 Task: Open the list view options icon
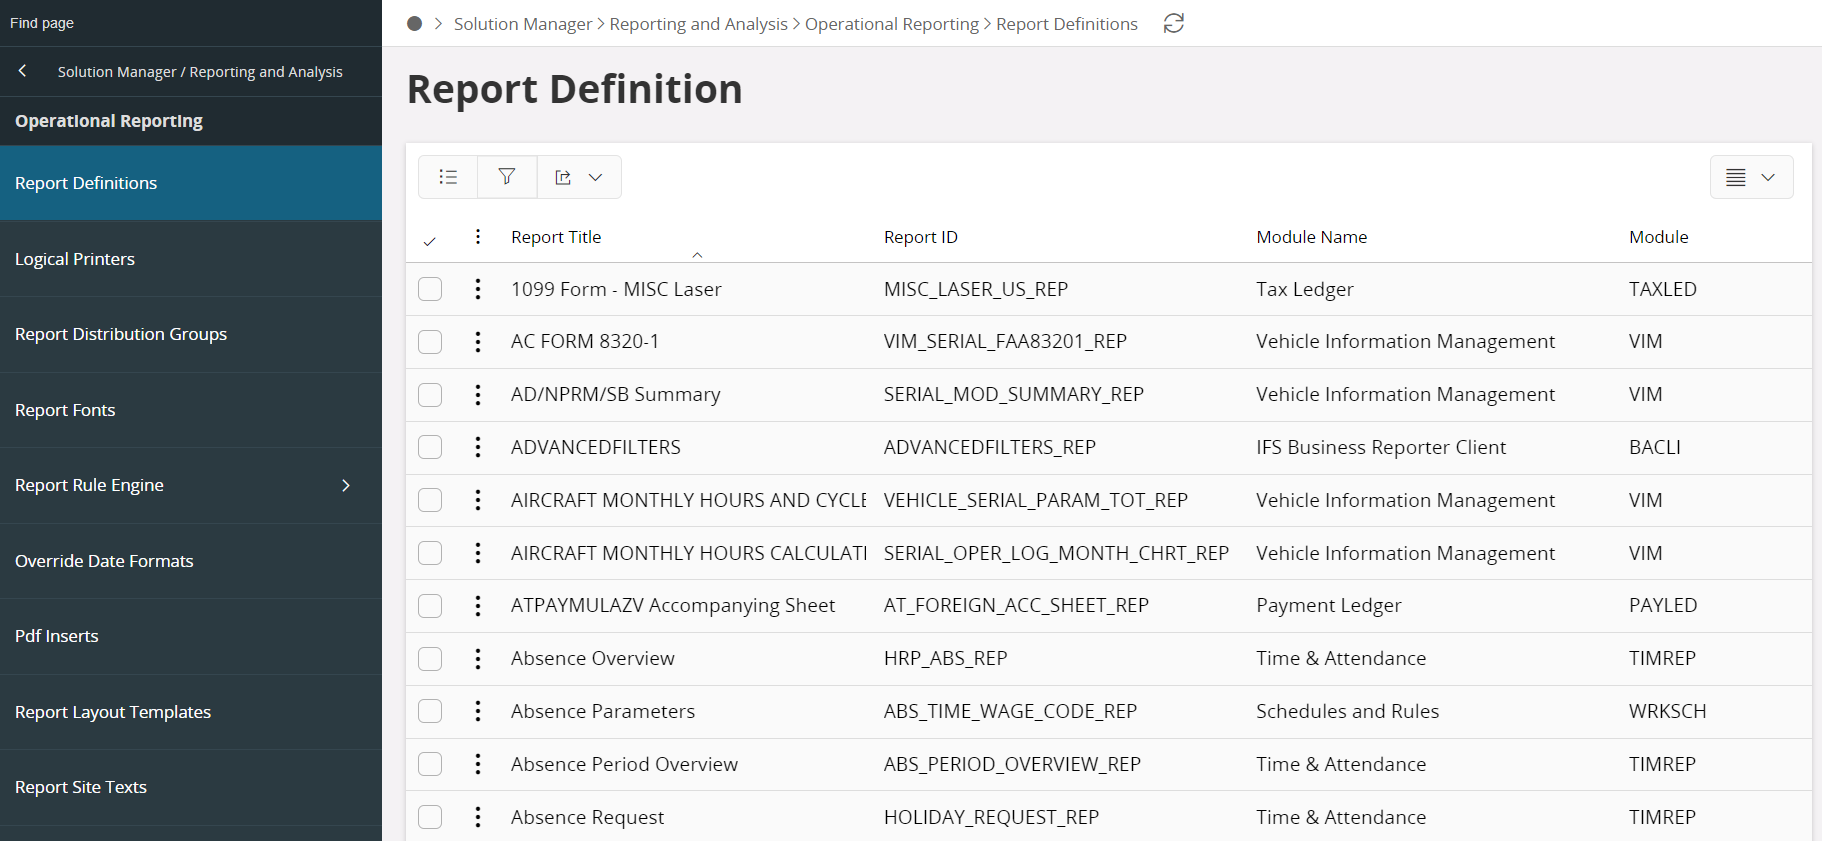click(x=448, y=177)
